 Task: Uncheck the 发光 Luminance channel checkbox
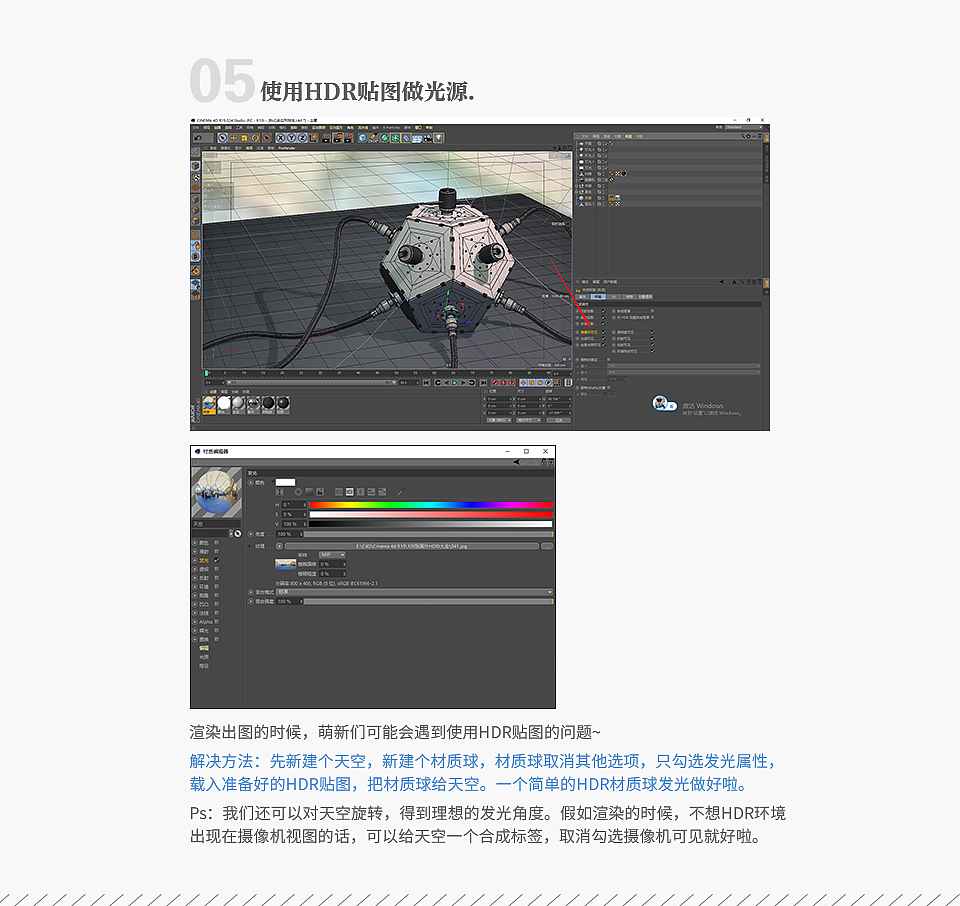tap(217, 560)
